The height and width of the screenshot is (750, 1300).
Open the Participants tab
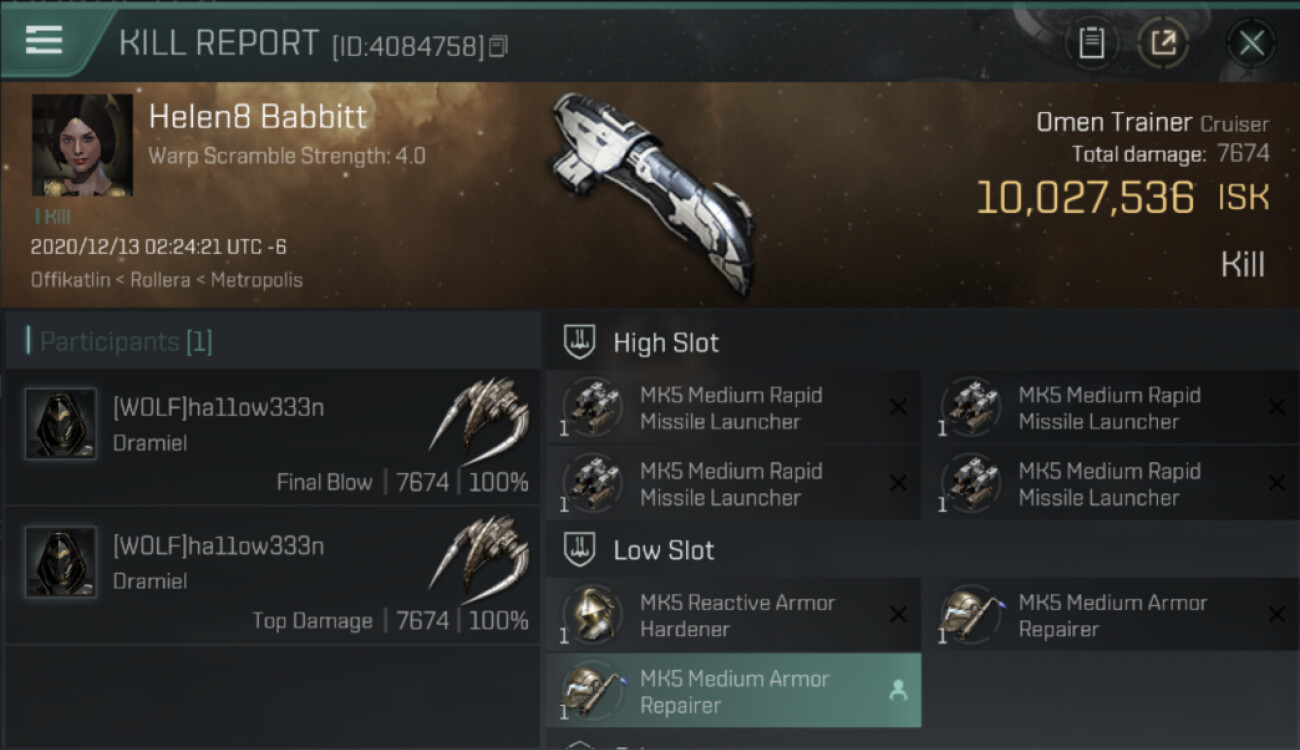[125, 342]
